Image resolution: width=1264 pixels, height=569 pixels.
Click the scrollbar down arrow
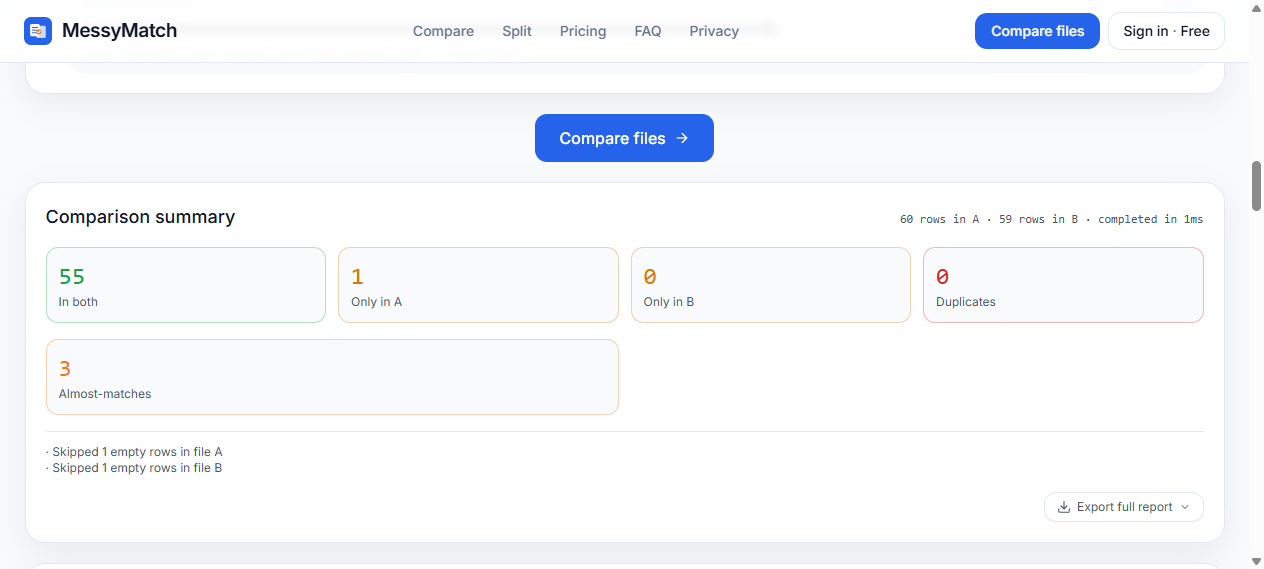point(1257,561)
